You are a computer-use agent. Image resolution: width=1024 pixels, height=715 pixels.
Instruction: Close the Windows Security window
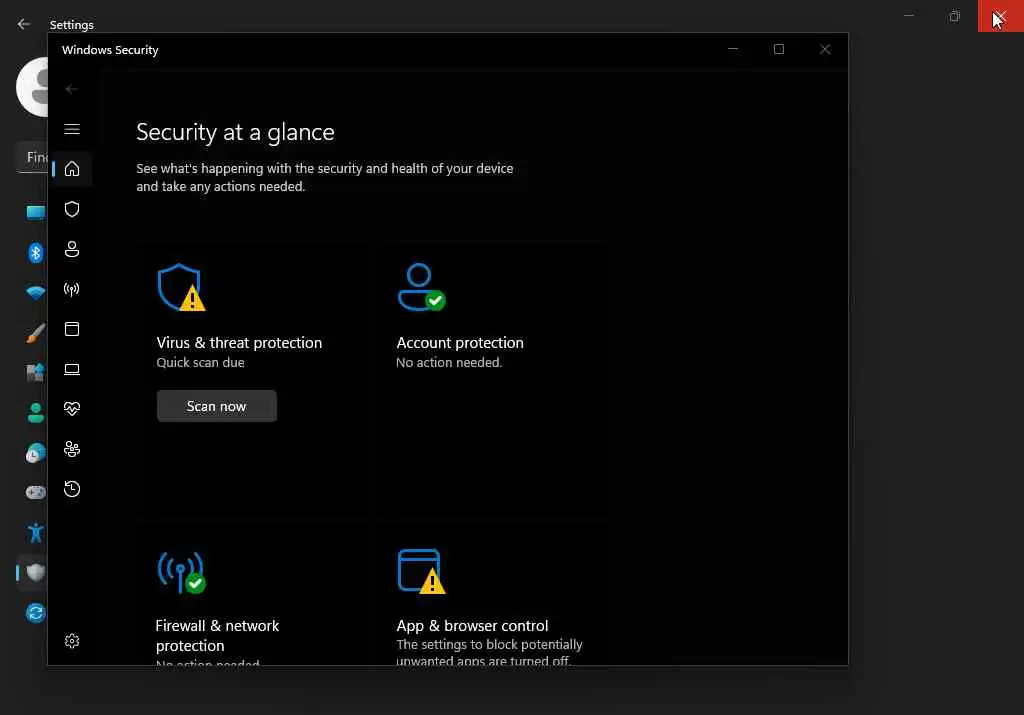[825, 50]
